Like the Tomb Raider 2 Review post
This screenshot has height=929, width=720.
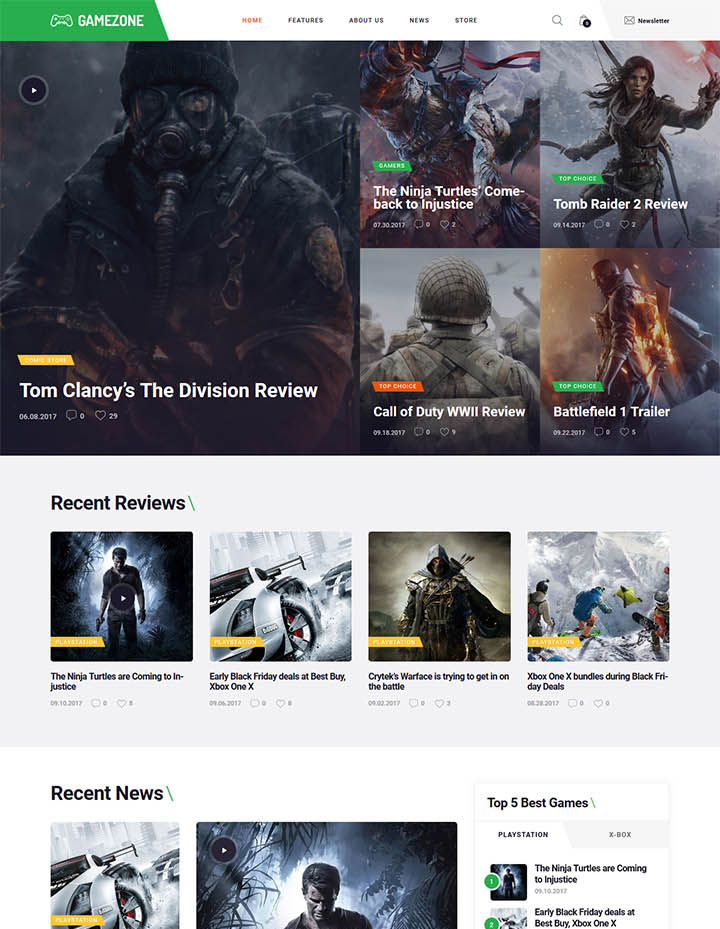(625, 225)
